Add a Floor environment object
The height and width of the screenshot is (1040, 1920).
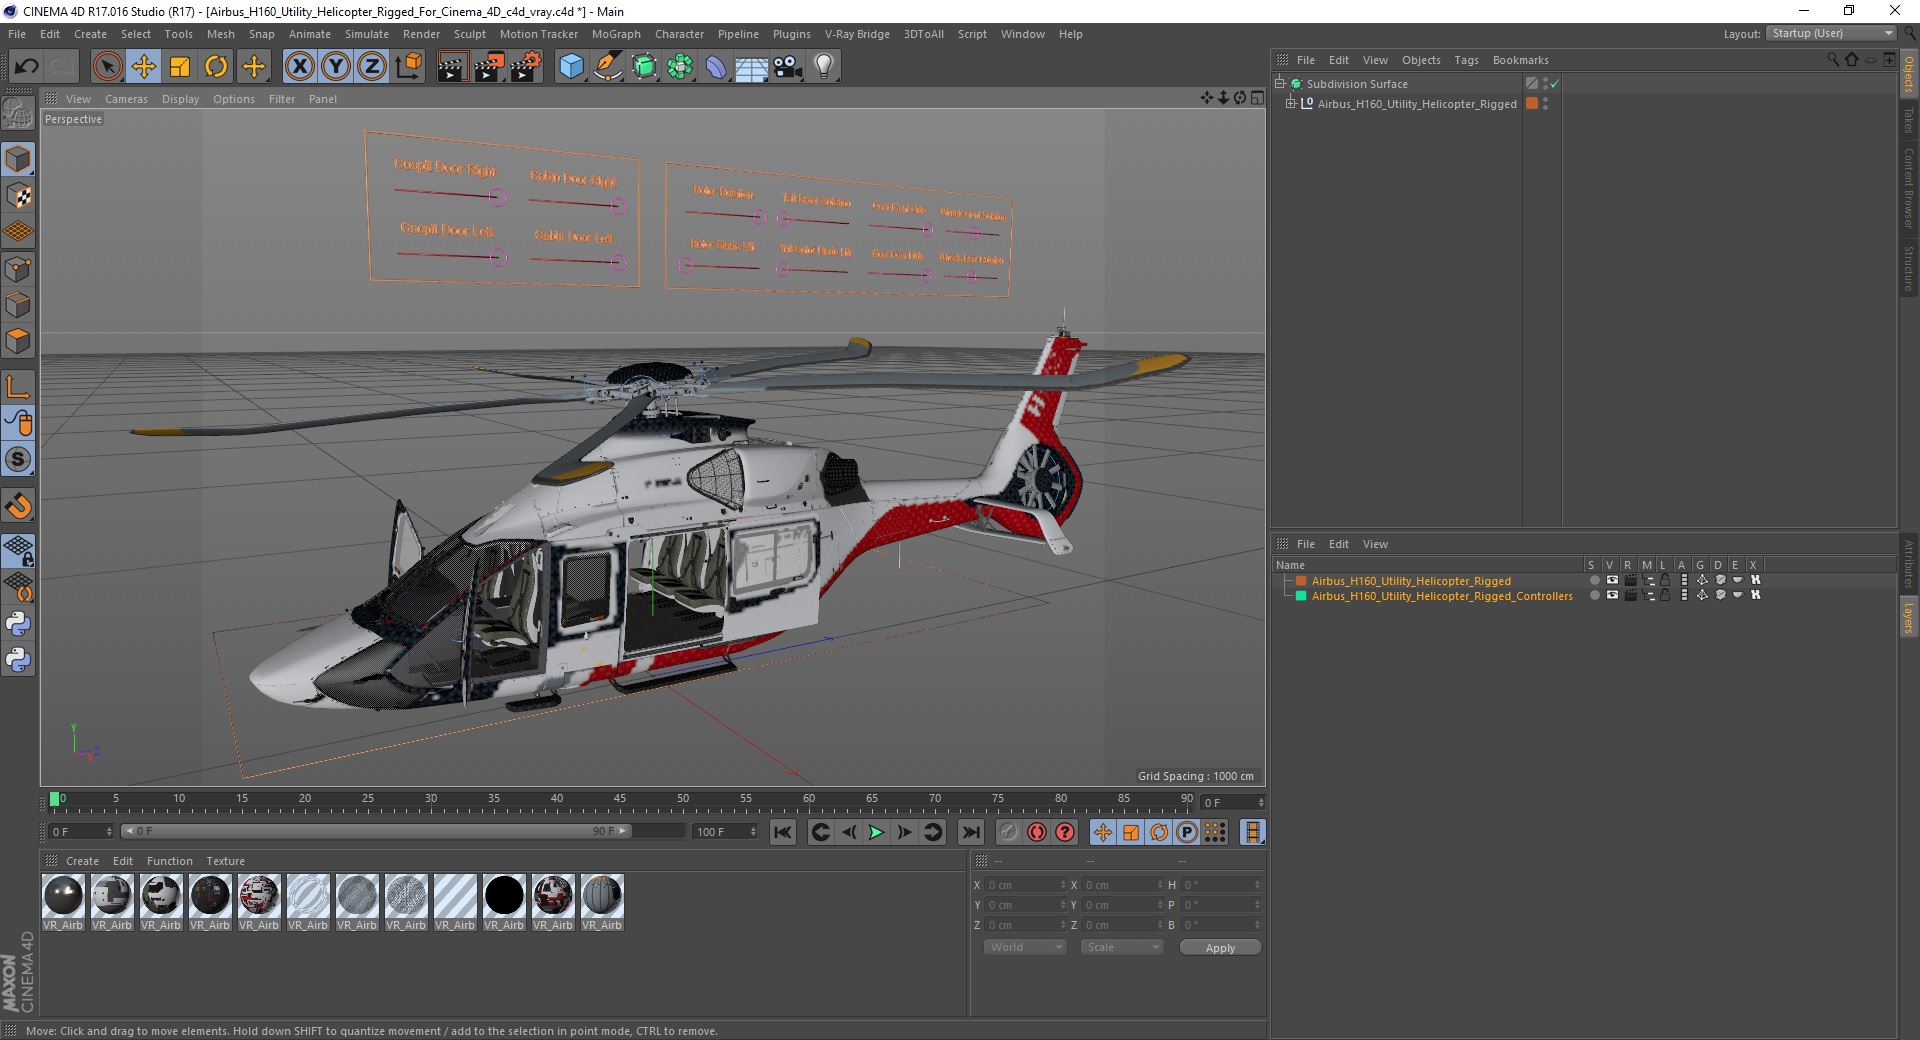pos(751,67)
